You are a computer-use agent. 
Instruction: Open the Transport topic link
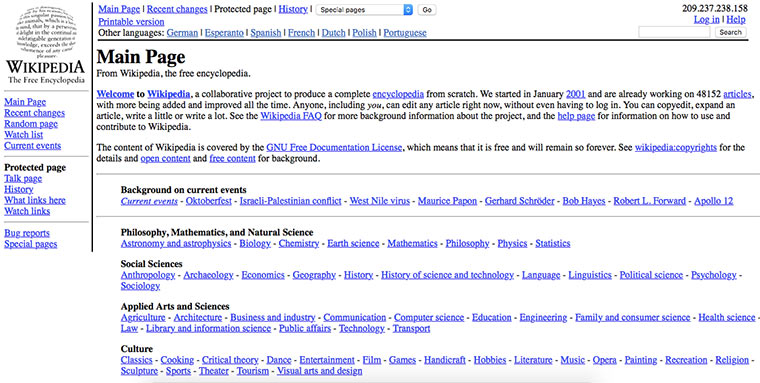pos(411,328)
